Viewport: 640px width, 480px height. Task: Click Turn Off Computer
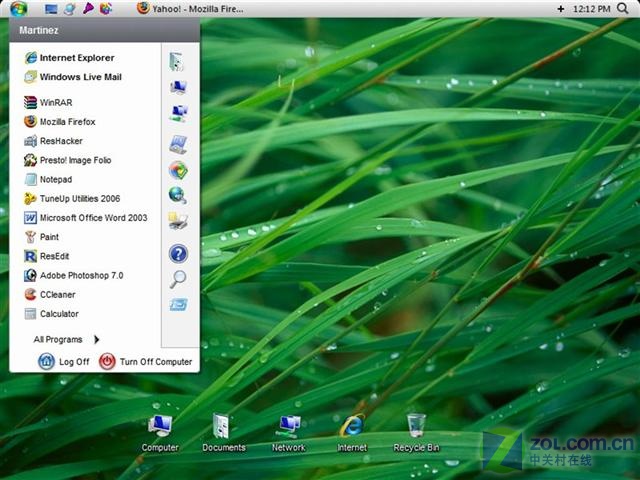pos(145,362)
